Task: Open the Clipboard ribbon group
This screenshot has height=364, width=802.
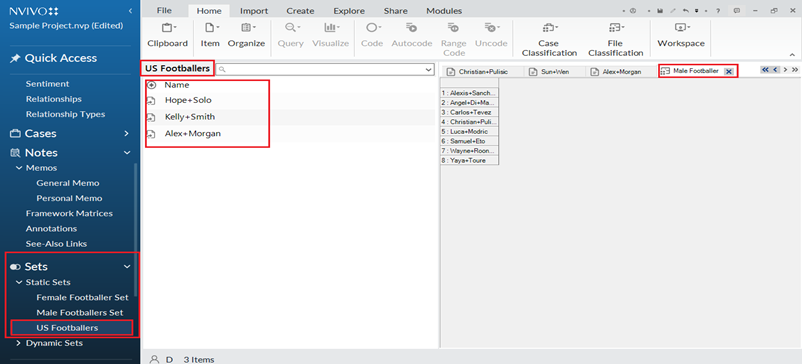Action: (167, 36)
